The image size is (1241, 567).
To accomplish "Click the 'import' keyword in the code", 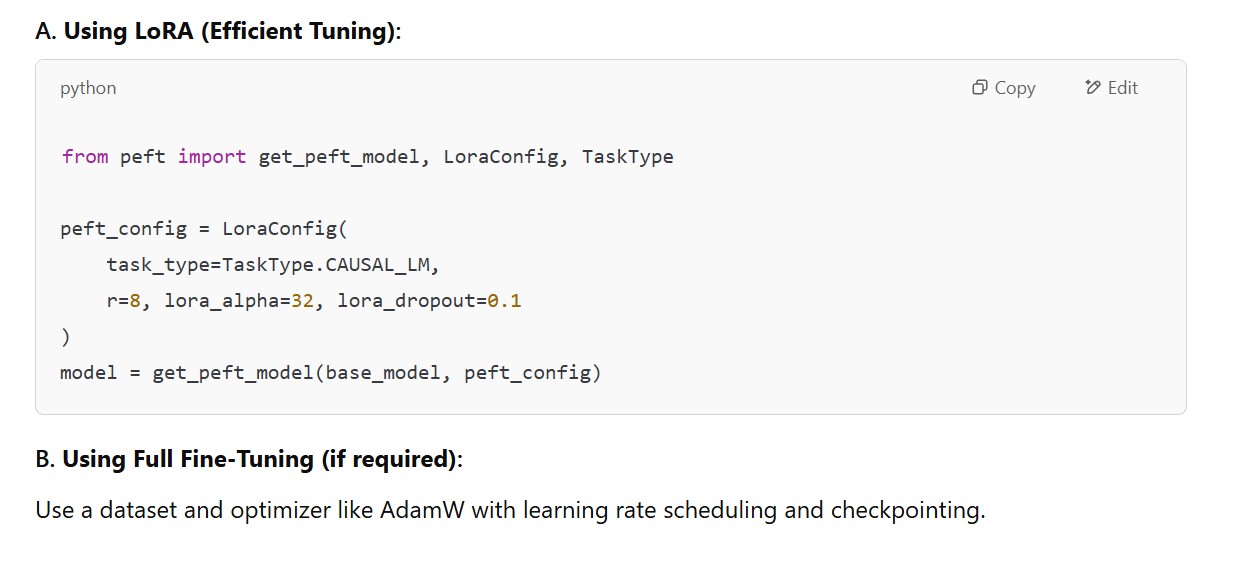I will (212, 157).
